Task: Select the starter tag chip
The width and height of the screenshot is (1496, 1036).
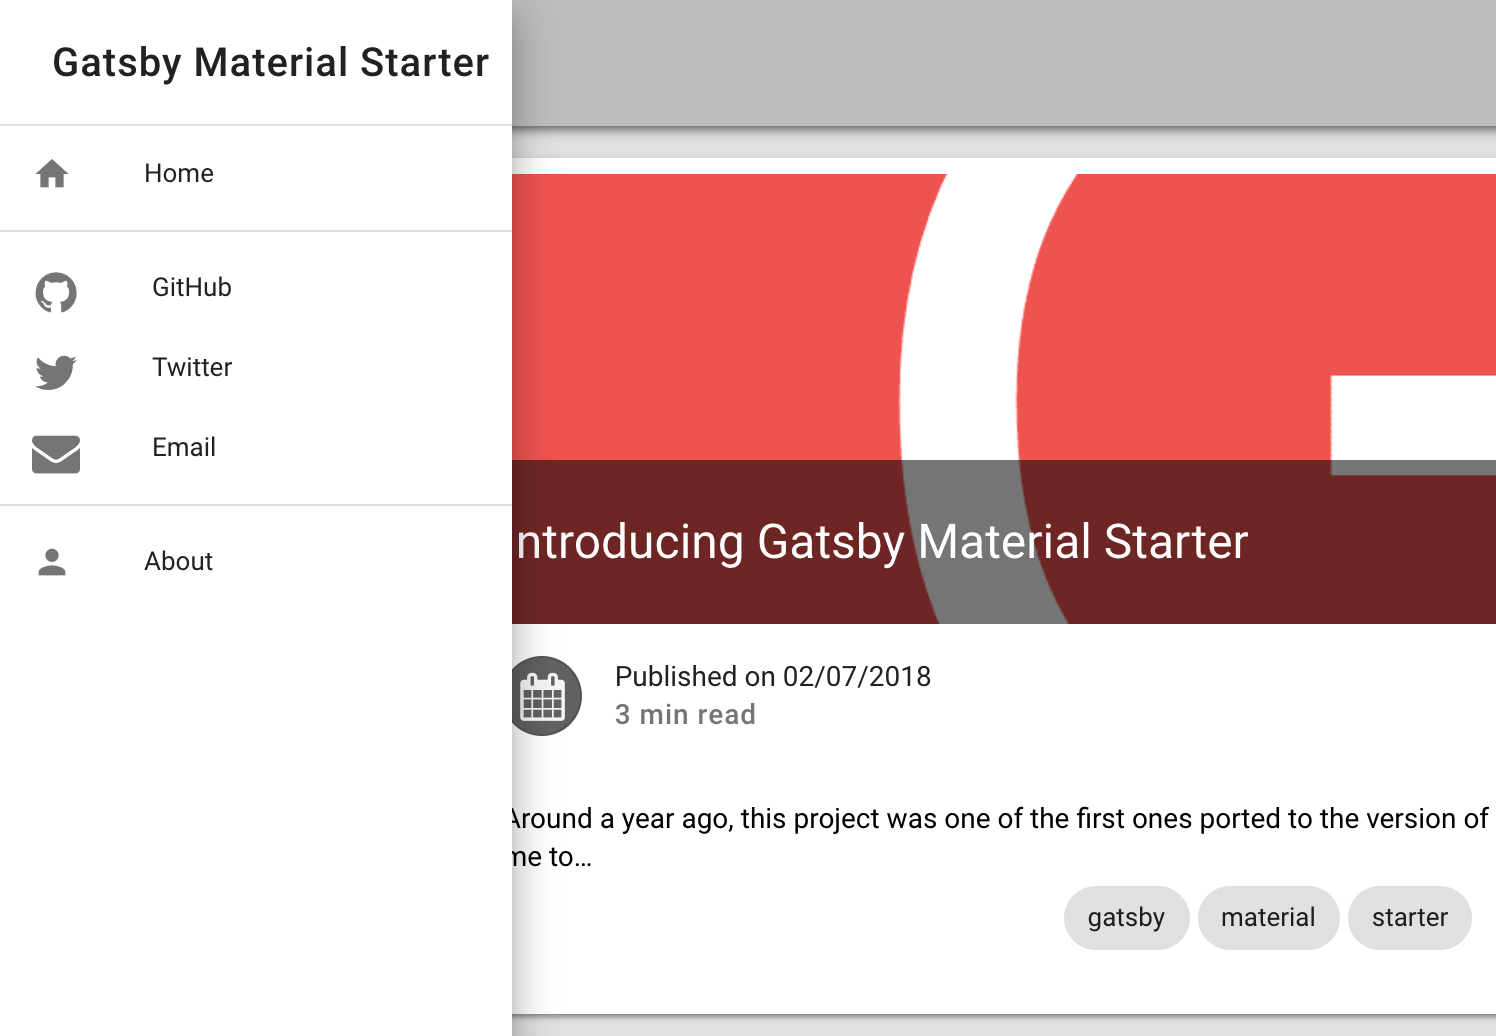Action: coord(1409,918)
